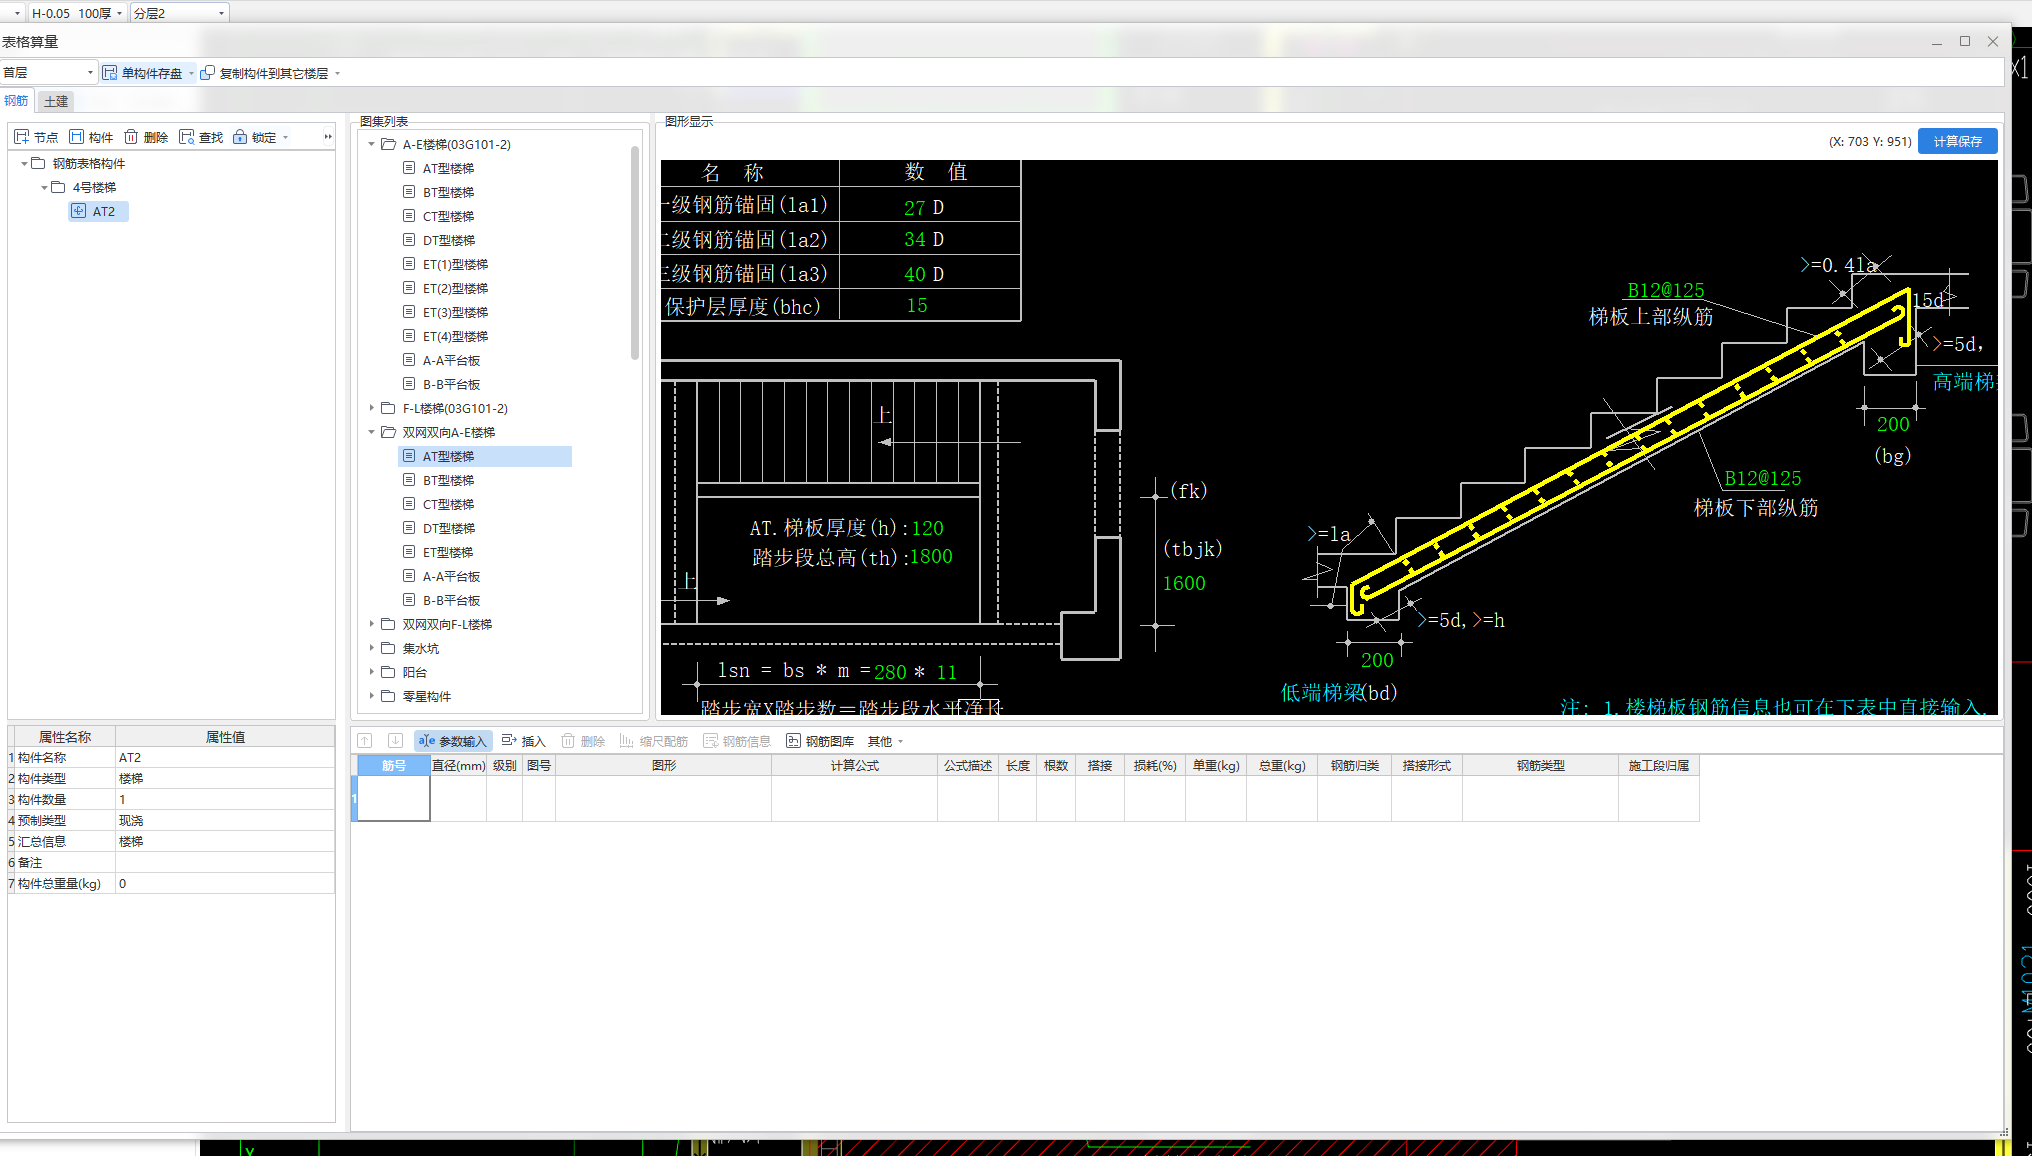Open the 钢筋图库 rebar library
The width and height of the screenshot is (2032, 1156).
pyautogui.click(x=820, y=741)
